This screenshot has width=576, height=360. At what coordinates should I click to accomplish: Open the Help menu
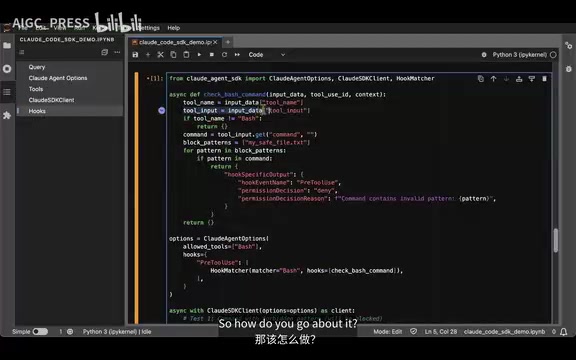tap(174, 28)
